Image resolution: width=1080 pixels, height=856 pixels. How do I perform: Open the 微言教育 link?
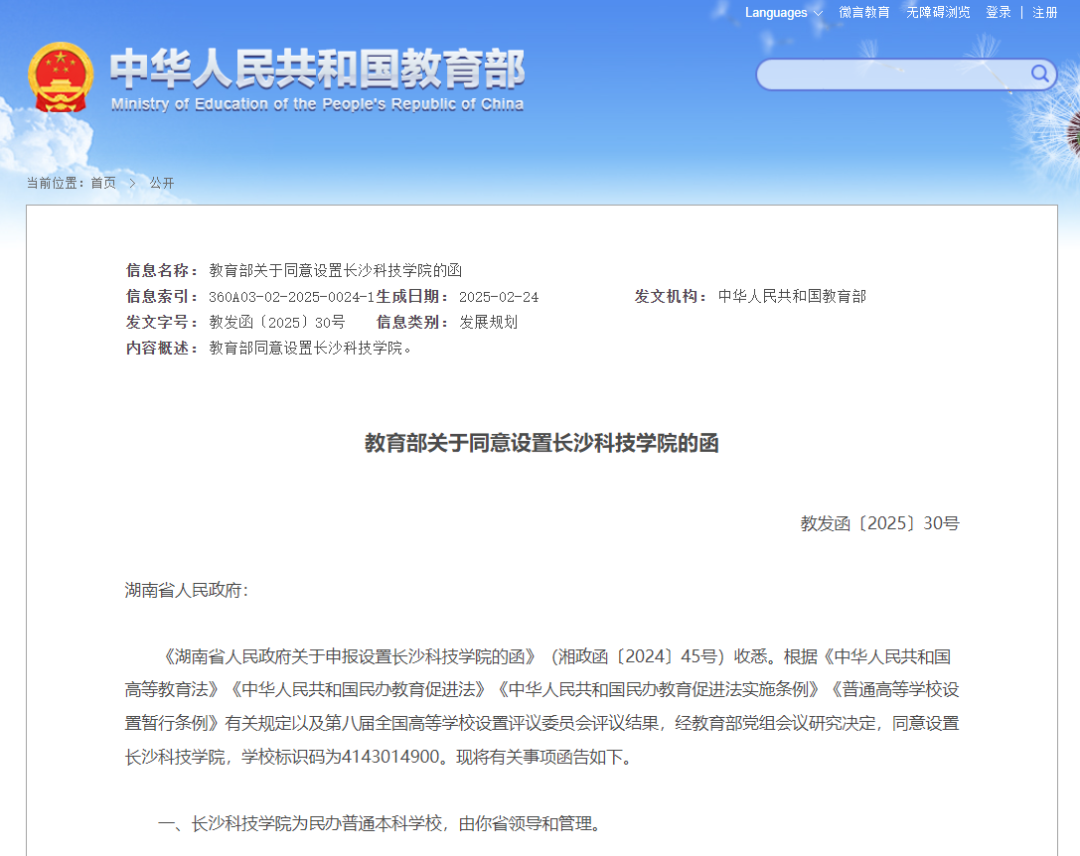click(866, 13)
